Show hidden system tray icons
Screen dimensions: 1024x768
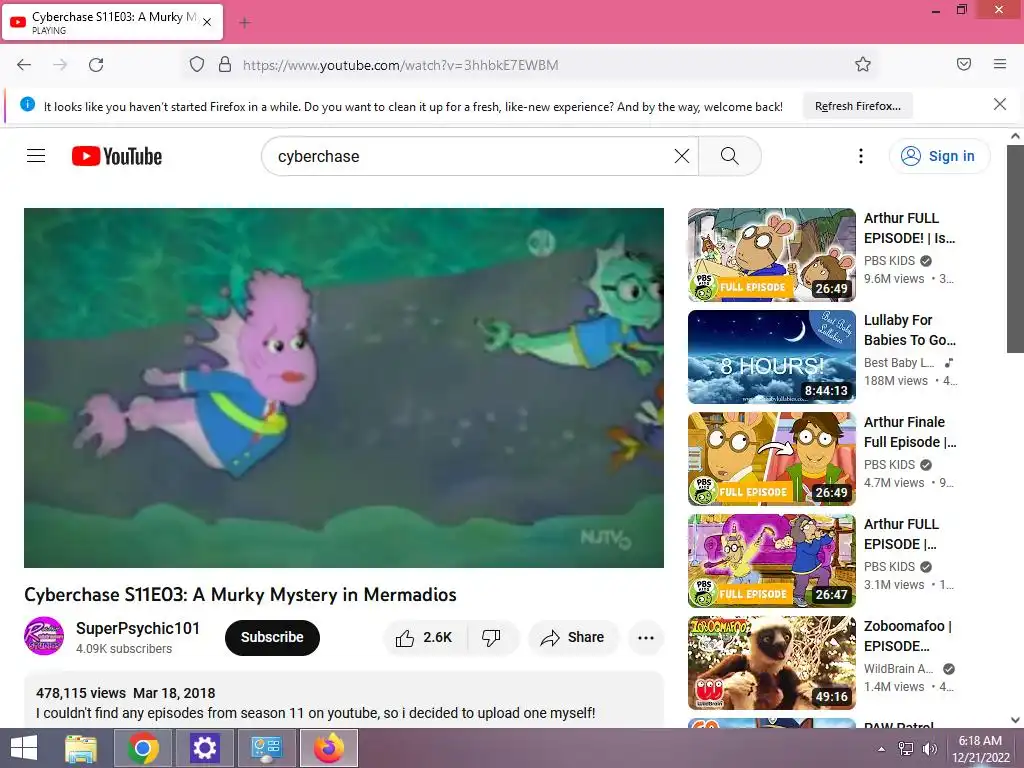(881, 749)
